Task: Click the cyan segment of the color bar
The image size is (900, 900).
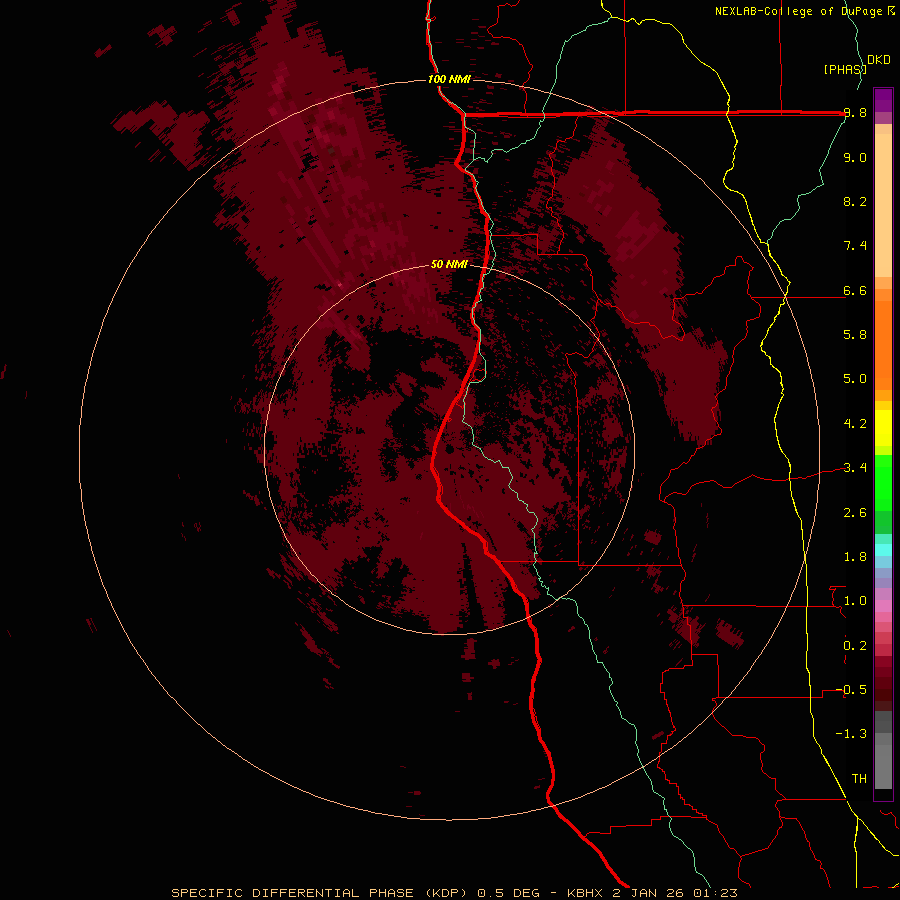Action: tap(883, 550)
